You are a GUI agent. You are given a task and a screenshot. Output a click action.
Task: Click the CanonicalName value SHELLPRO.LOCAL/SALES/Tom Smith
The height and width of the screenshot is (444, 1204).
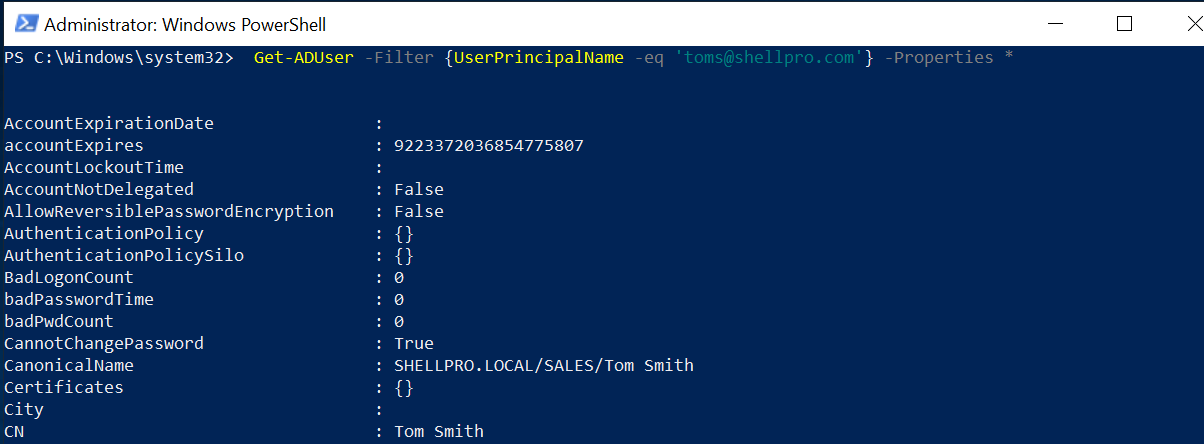tap(544, 366)
